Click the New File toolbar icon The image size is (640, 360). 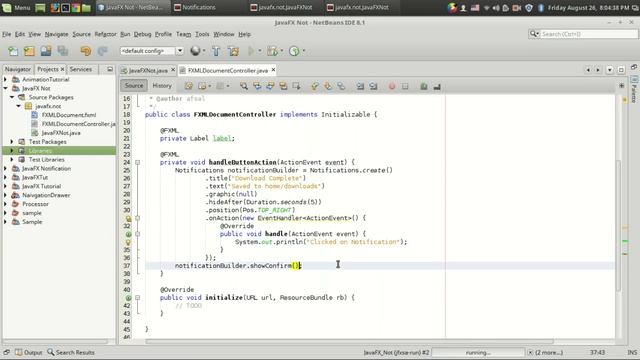13,51
